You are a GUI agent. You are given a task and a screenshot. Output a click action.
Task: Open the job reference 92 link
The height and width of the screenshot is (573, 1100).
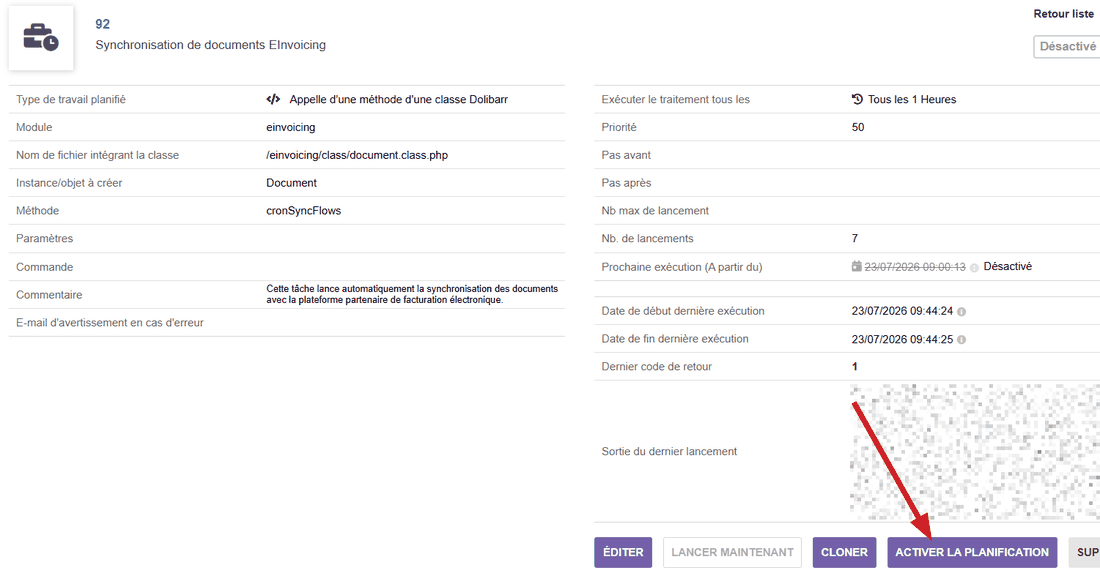tap(102, 24)
